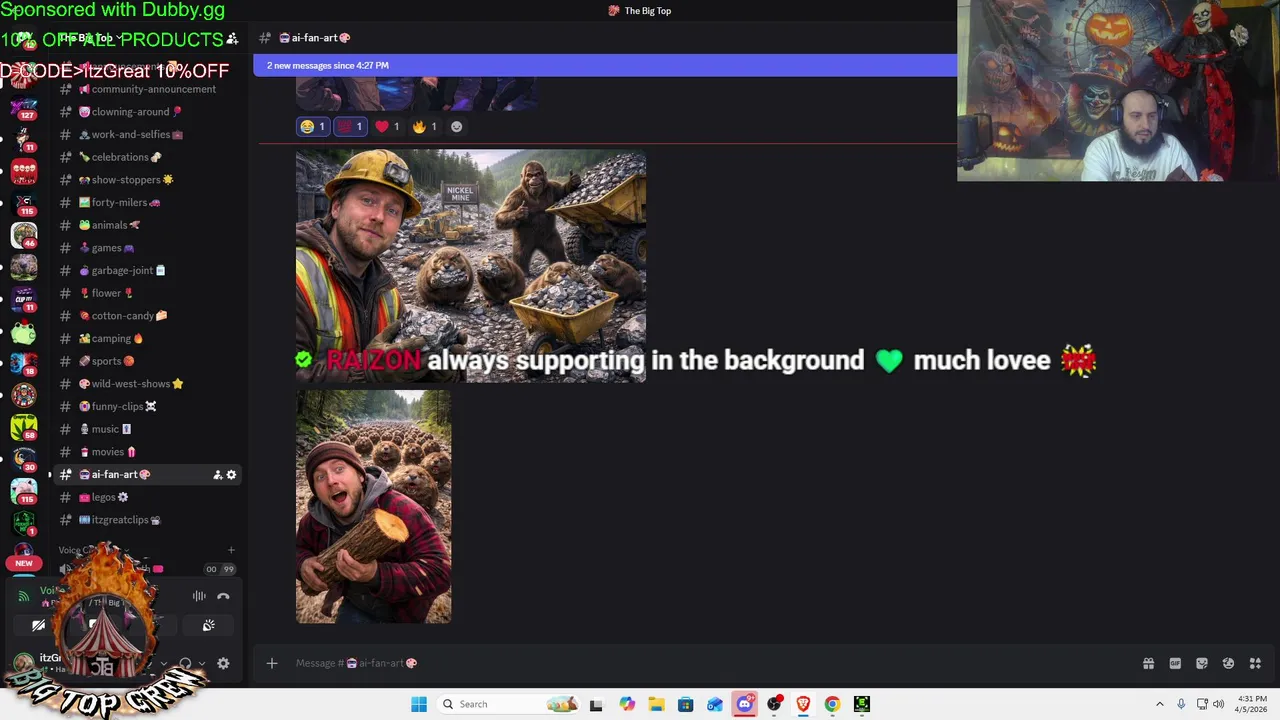Image resolution: width=1280 pixels, height=720 pixels.
Task: Open the flower channel
Action: tap(148, 293)
